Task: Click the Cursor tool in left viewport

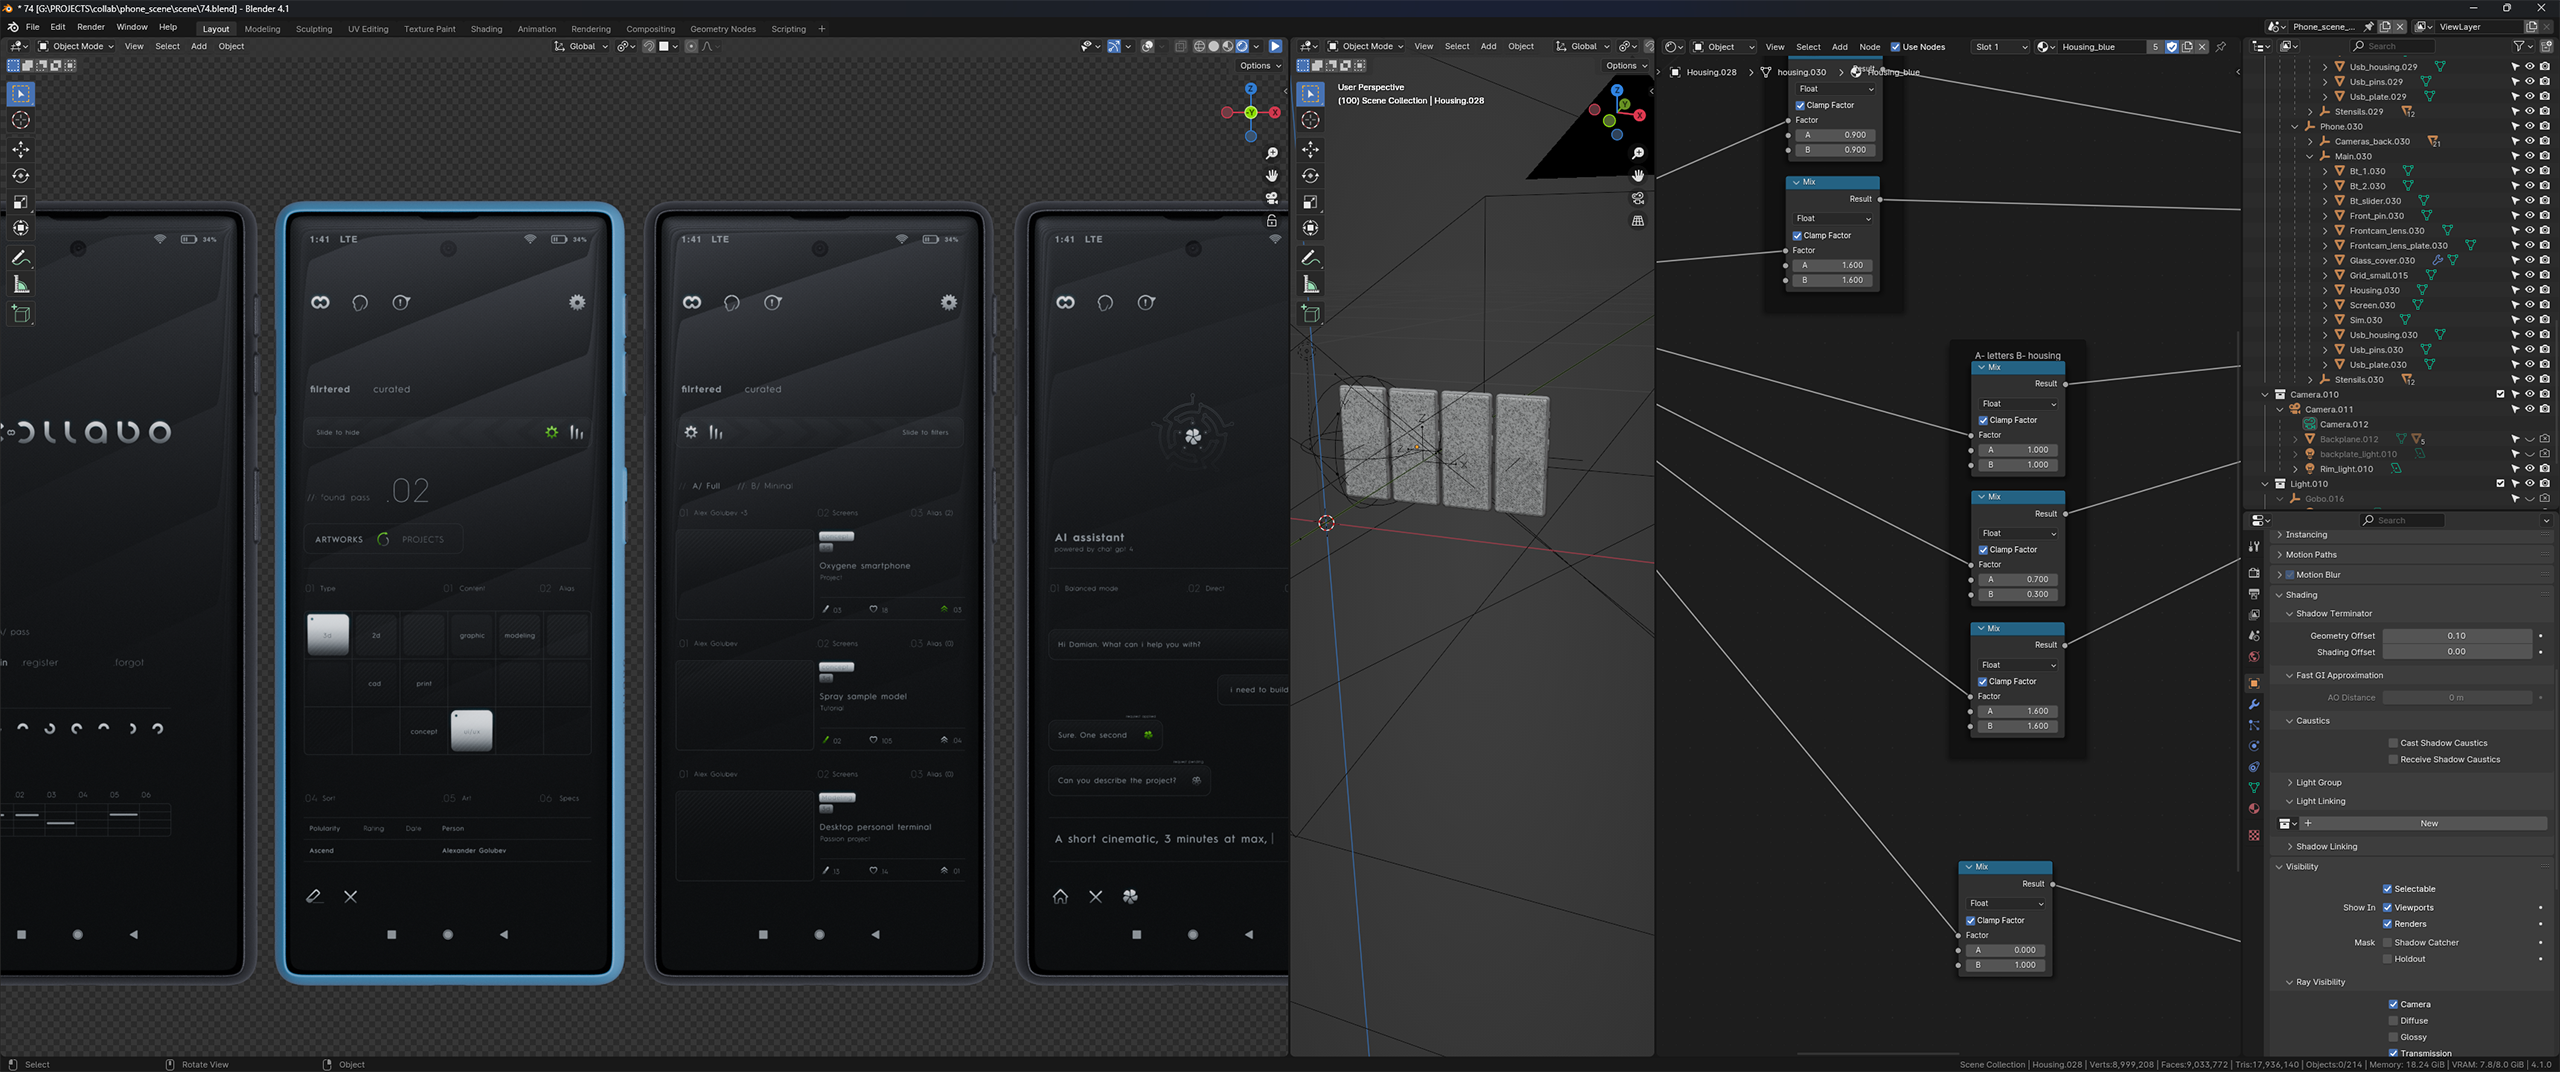Action: click(21, 120)
